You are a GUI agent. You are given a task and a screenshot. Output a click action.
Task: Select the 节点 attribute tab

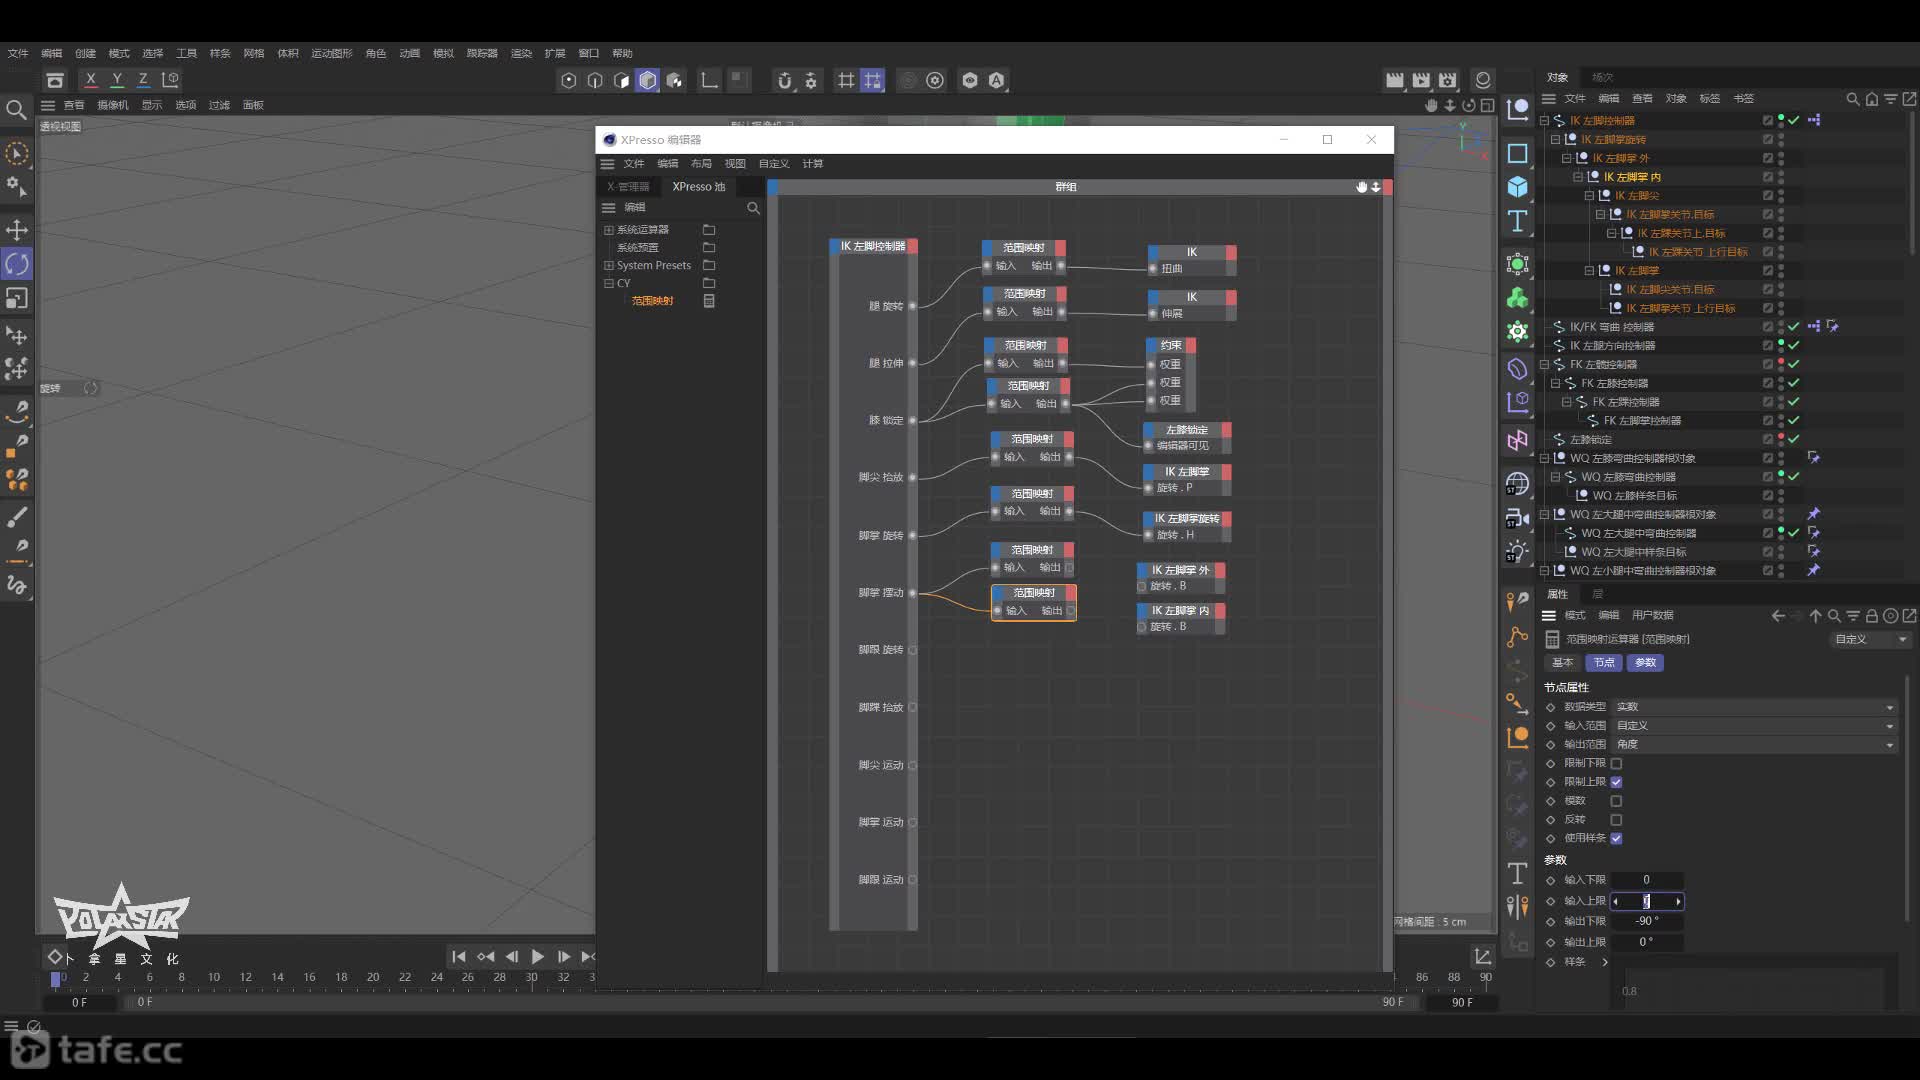coord(1604,663)
